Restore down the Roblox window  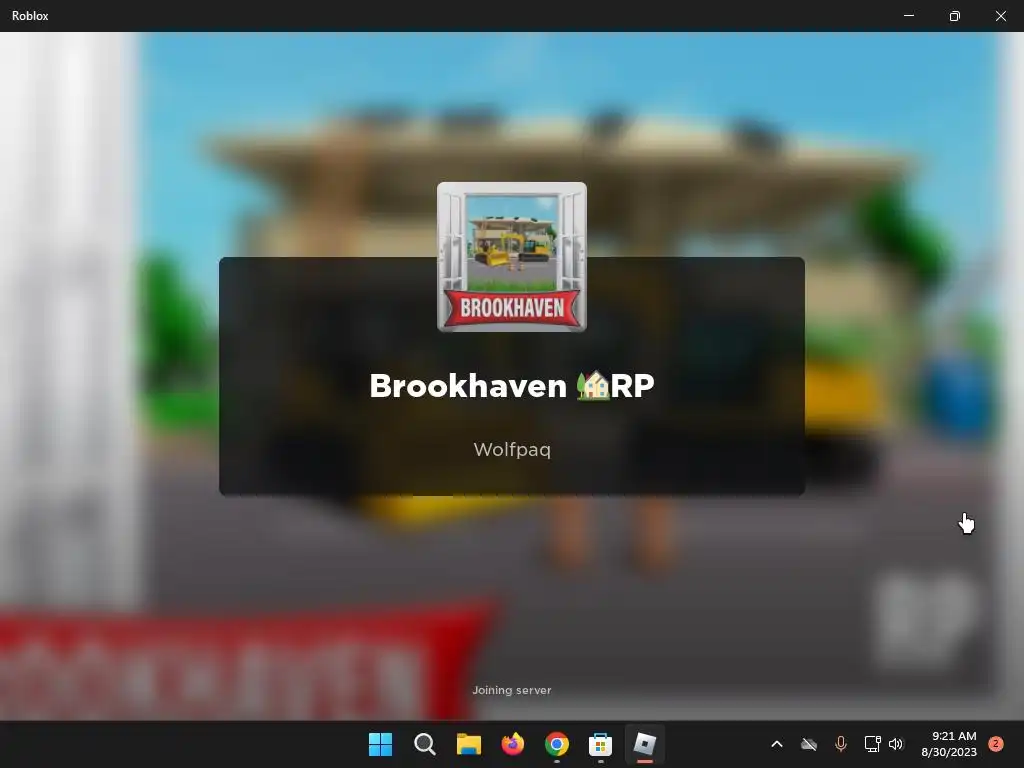(955, 16)
